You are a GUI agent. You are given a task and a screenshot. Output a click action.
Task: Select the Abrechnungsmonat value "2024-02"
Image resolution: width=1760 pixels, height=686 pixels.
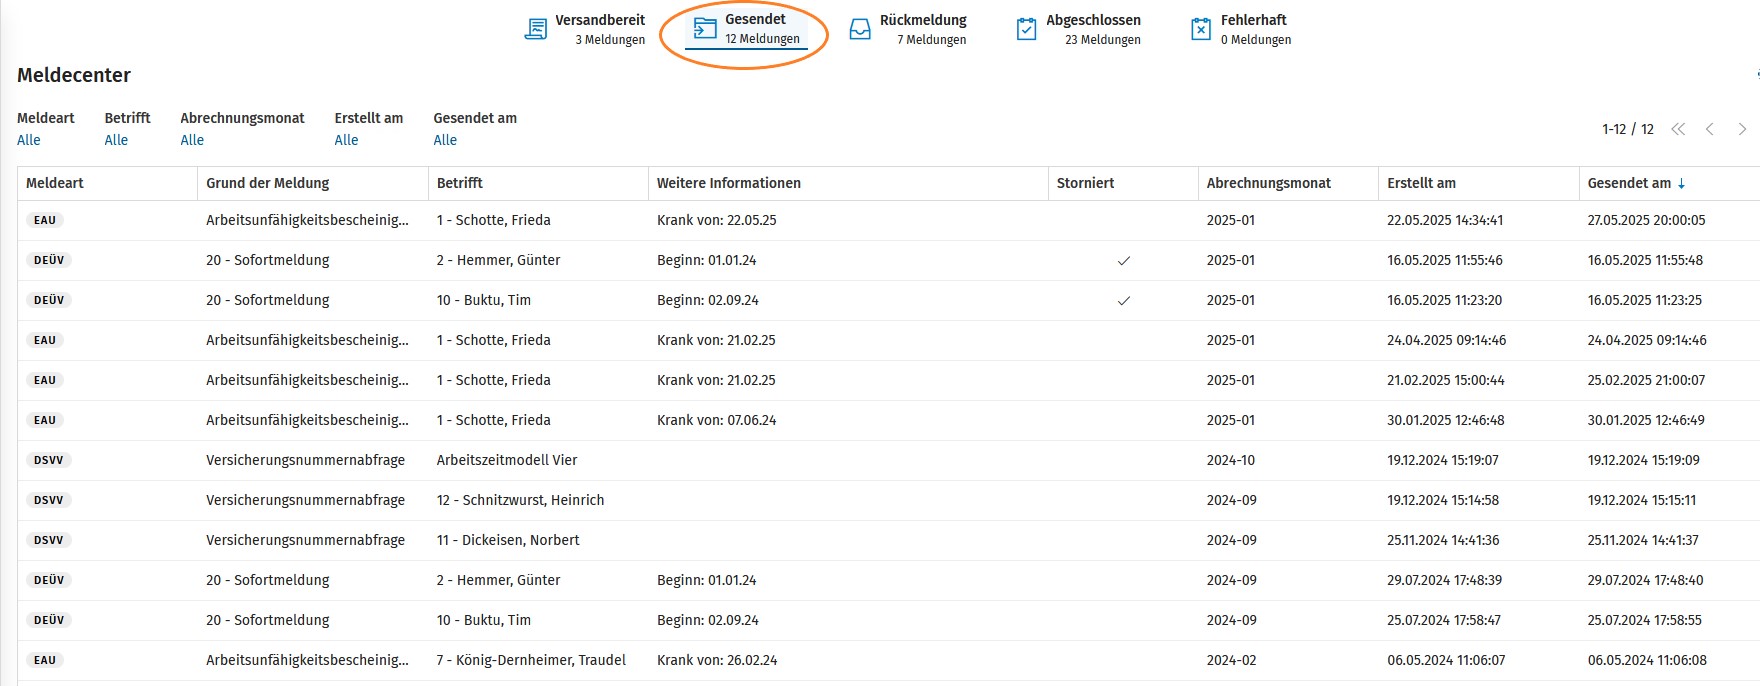coord(1231,660)
